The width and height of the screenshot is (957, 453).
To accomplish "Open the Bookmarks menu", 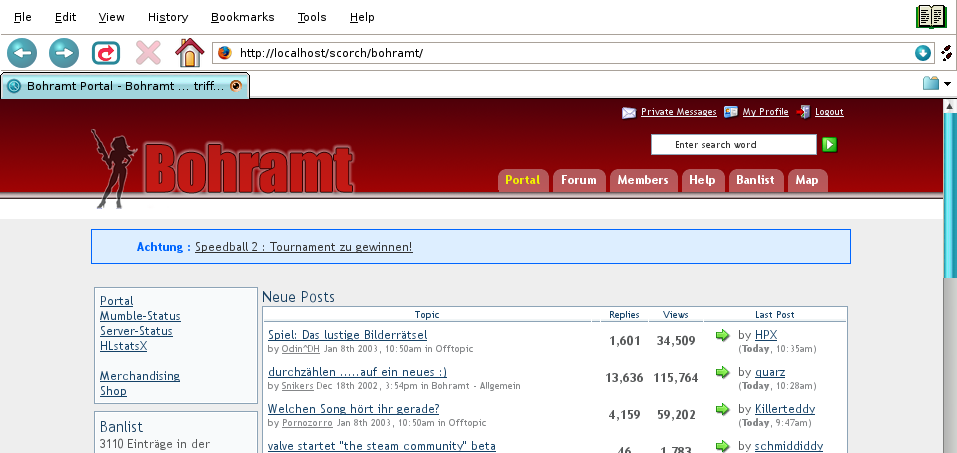I will 241,17.
